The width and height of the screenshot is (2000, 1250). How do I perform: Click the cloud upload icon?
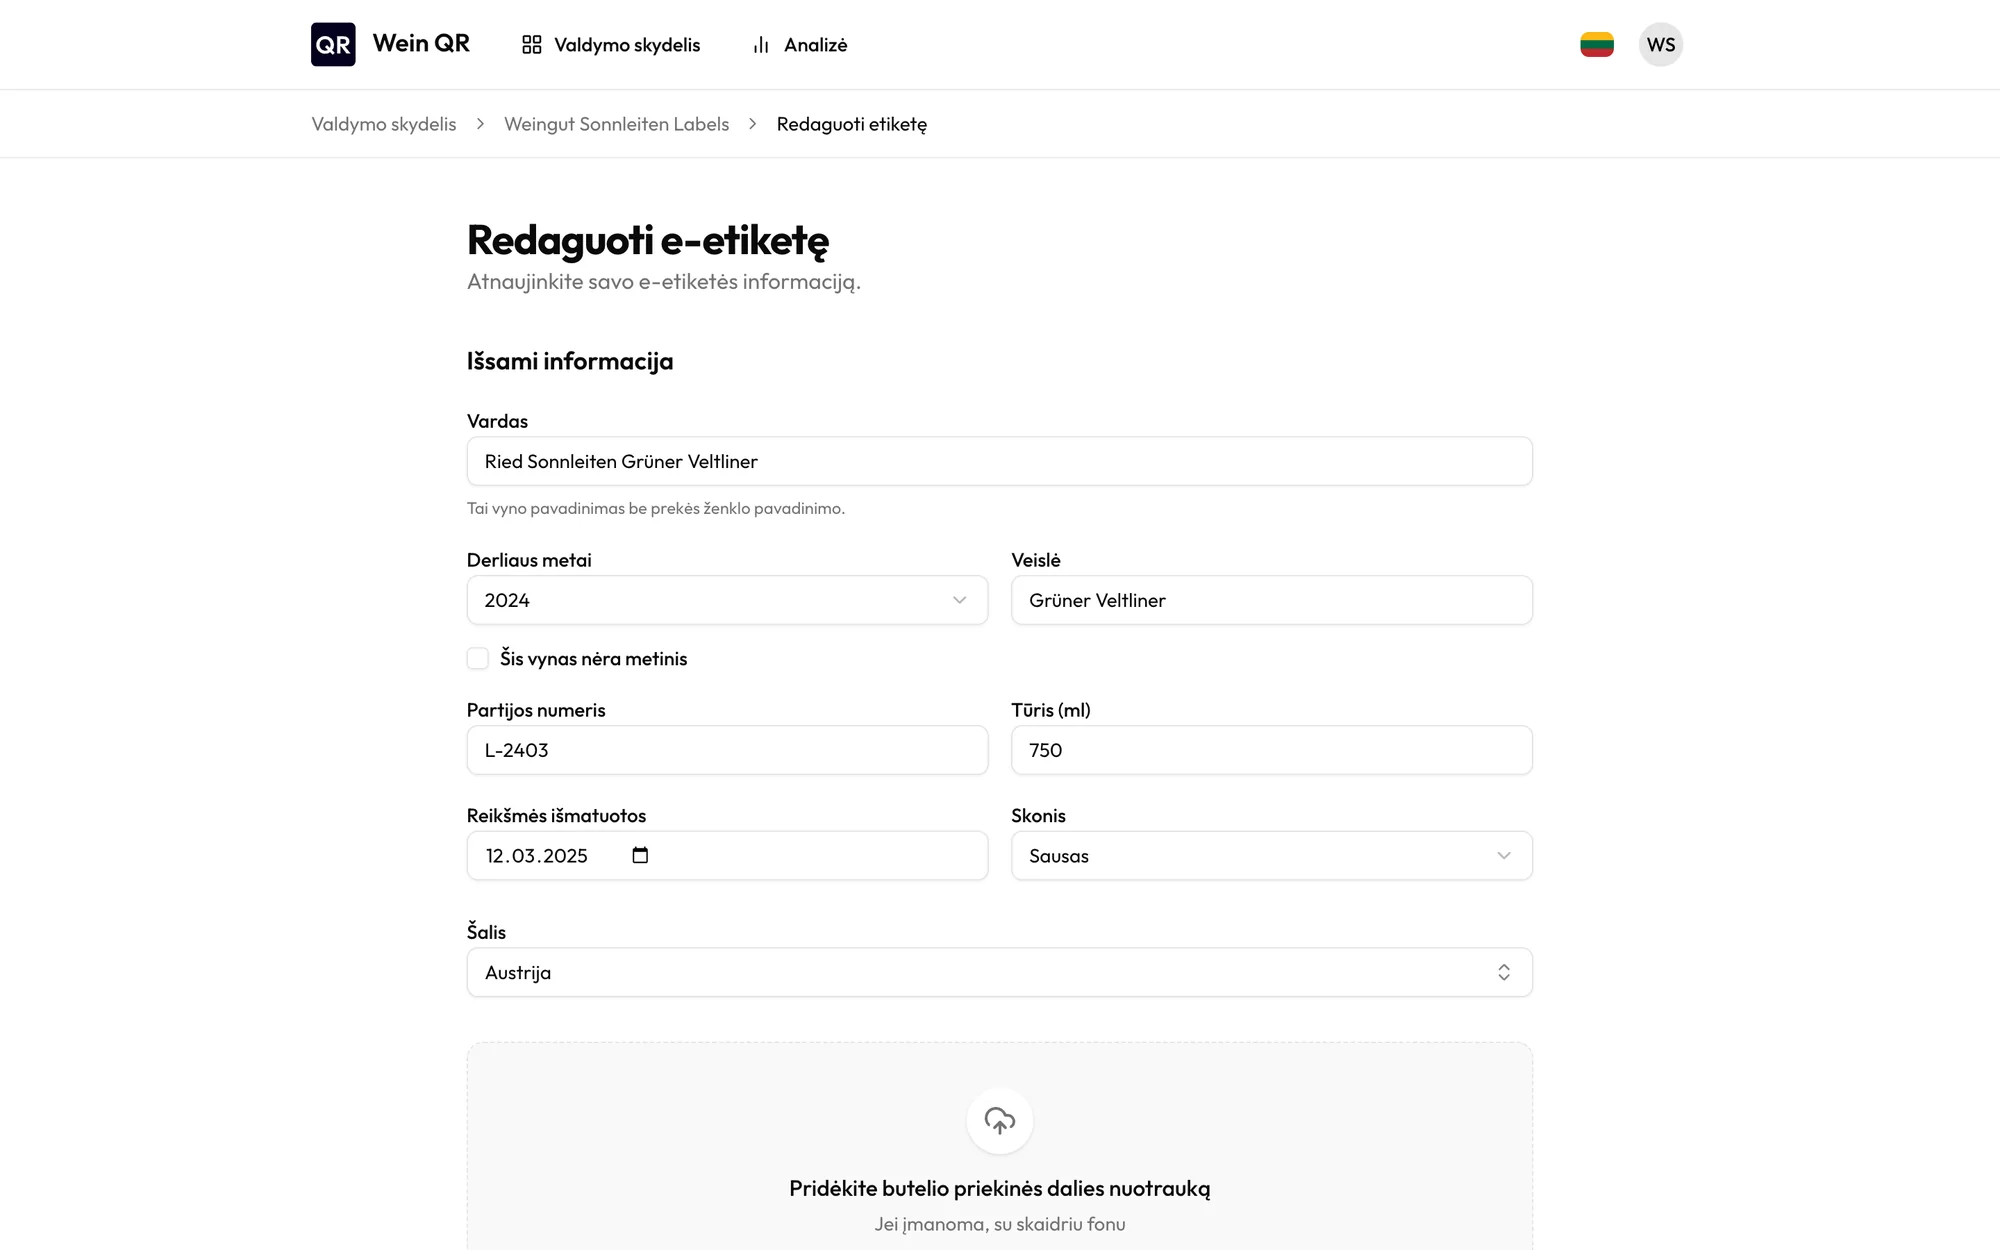tap(1000, 1121)
